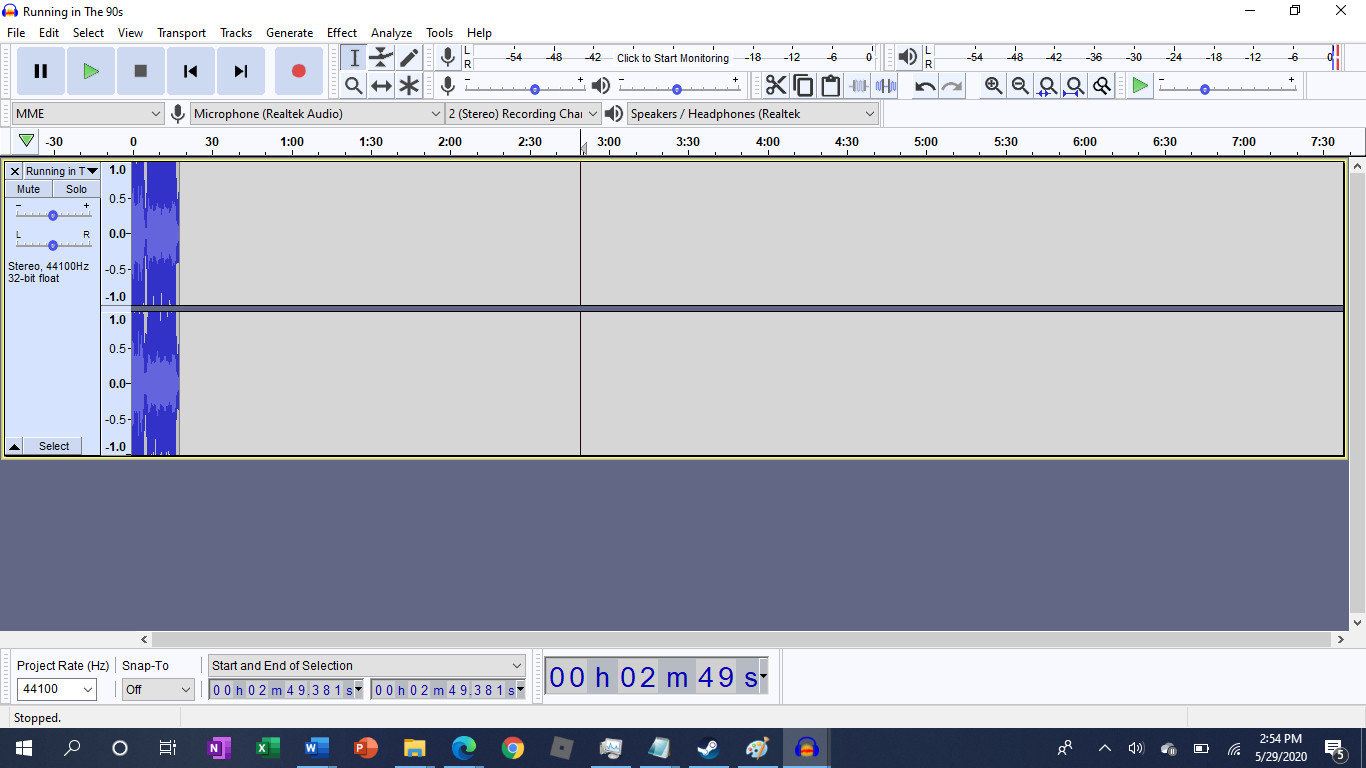Open Chrome from the taskbar
This screenshot has height=768, width=1366.
pos(513,748)
